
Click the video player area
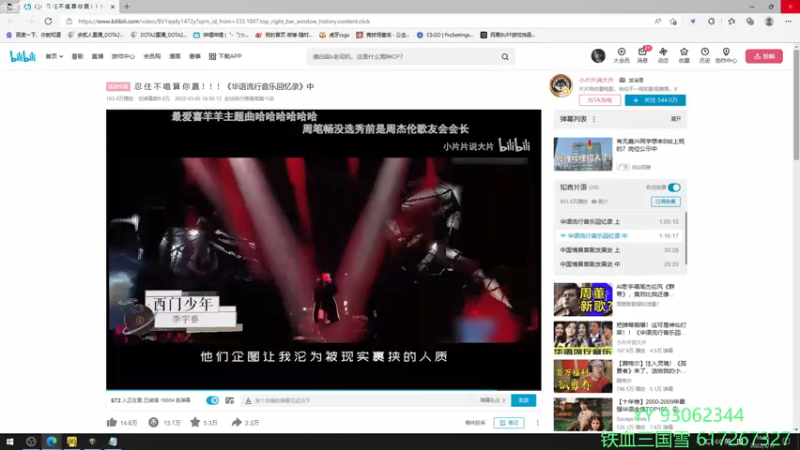(x=323, y=249)
